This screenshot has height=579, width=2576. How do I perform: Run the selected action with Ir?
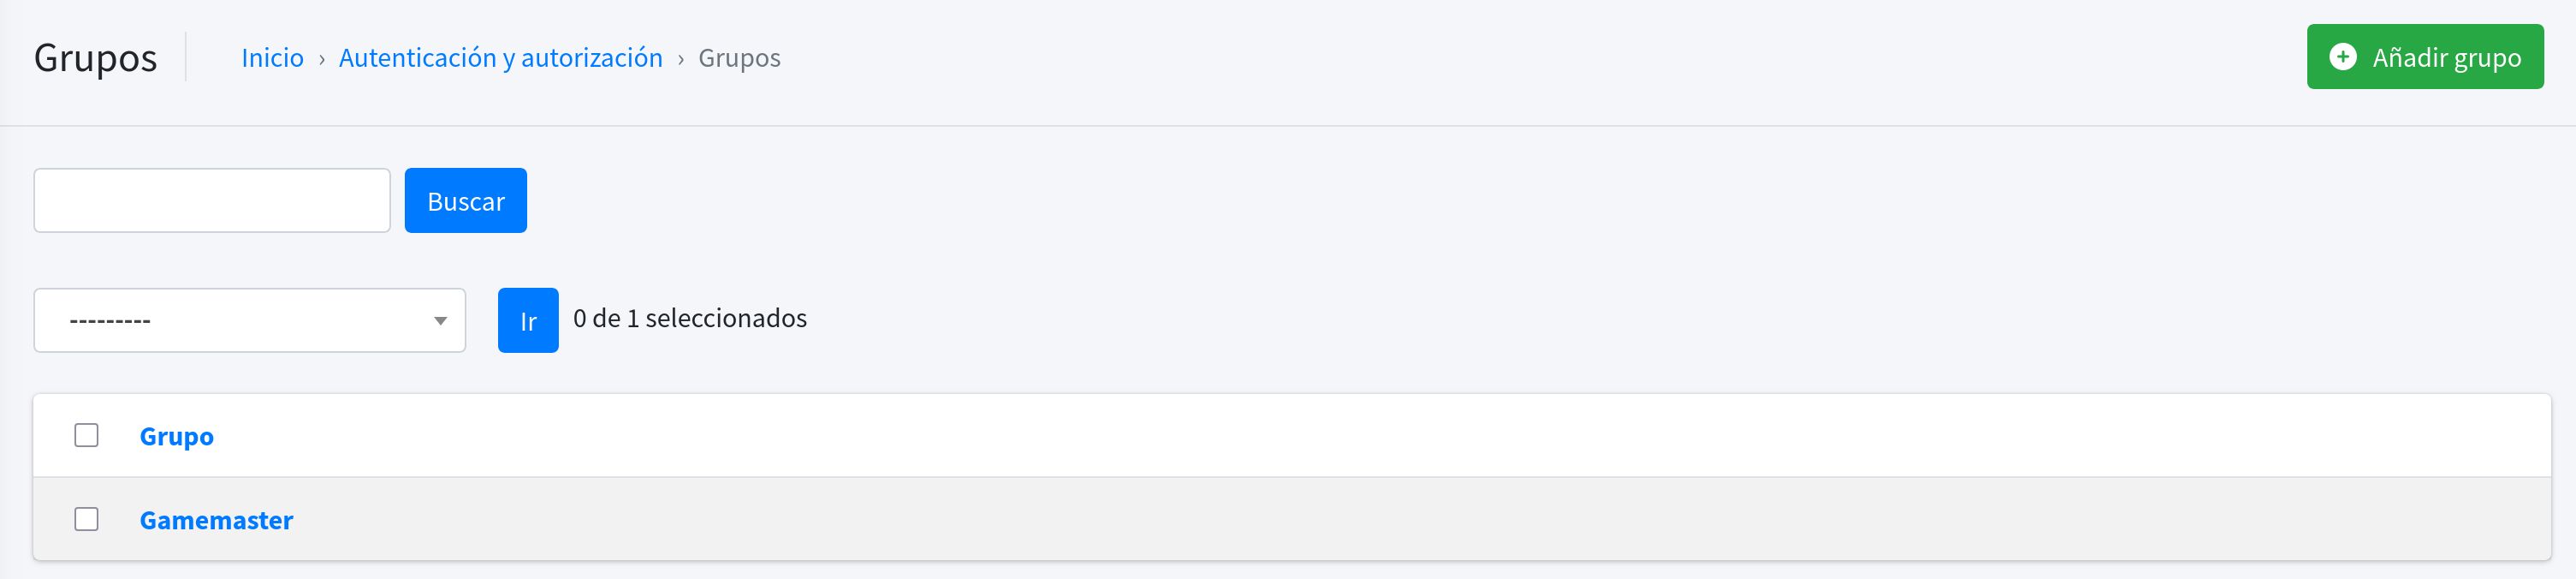[x=527, y=320]
